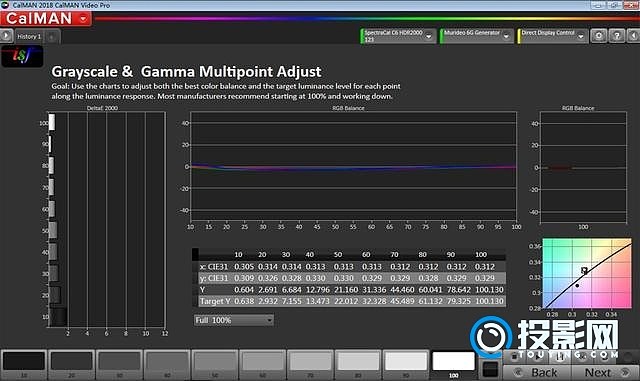
Task: Click the Next button
Action: click(x=605, y=372)
